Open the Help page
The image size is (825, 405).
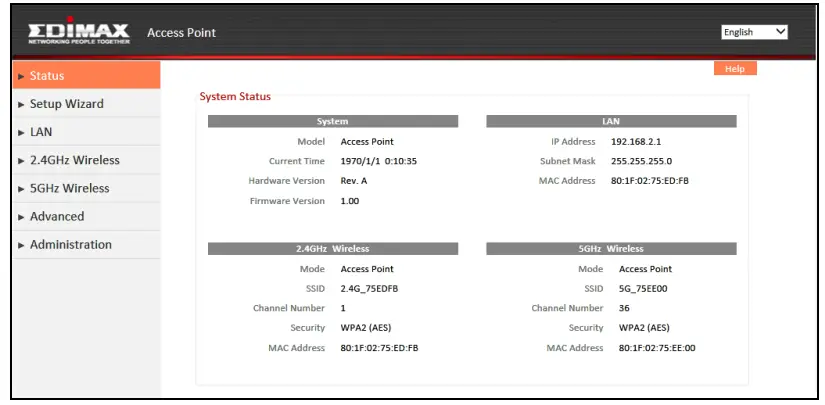point(735,68)
